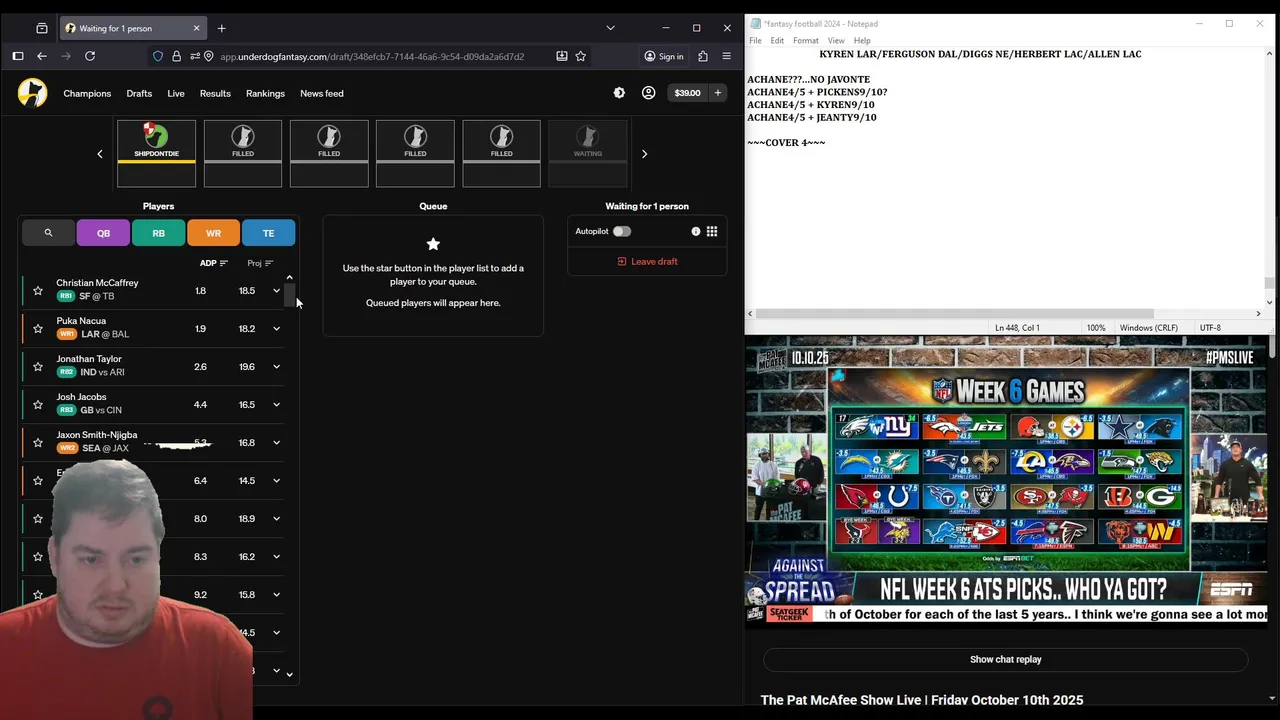Toggle dark mode theme icon
Viewport: 1280px width, 720px height.
click(x=619, y=93)
